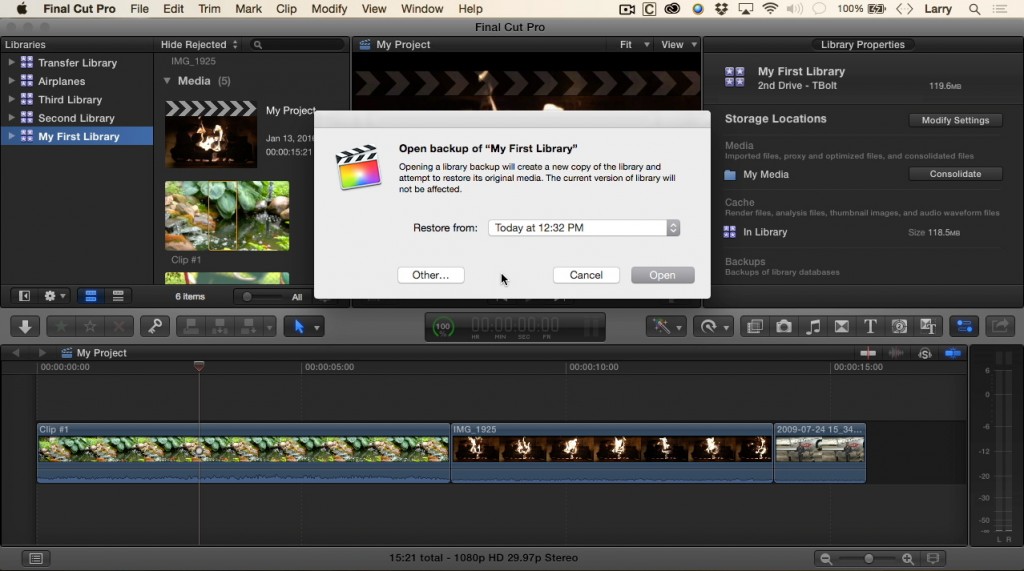Open the Retime speed menu
Viewport: 1024px width, 571px height.
[712, 326]
